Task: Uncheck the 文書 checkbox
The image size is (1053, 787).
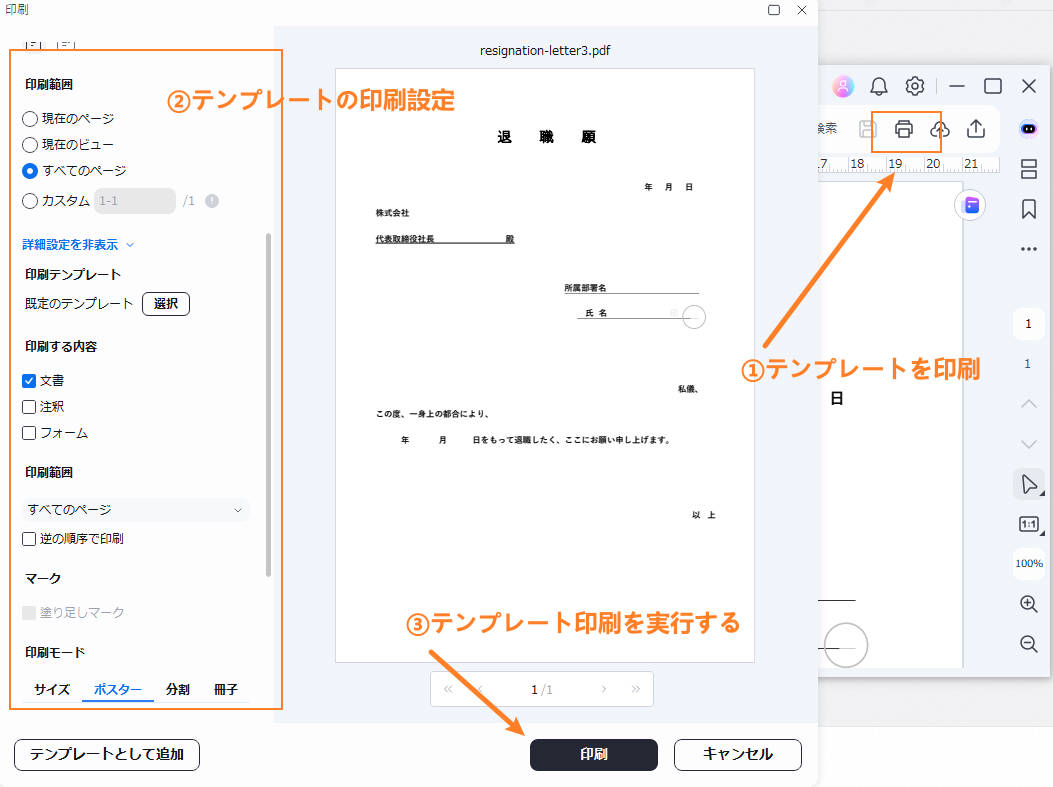Action: point(30,381)
